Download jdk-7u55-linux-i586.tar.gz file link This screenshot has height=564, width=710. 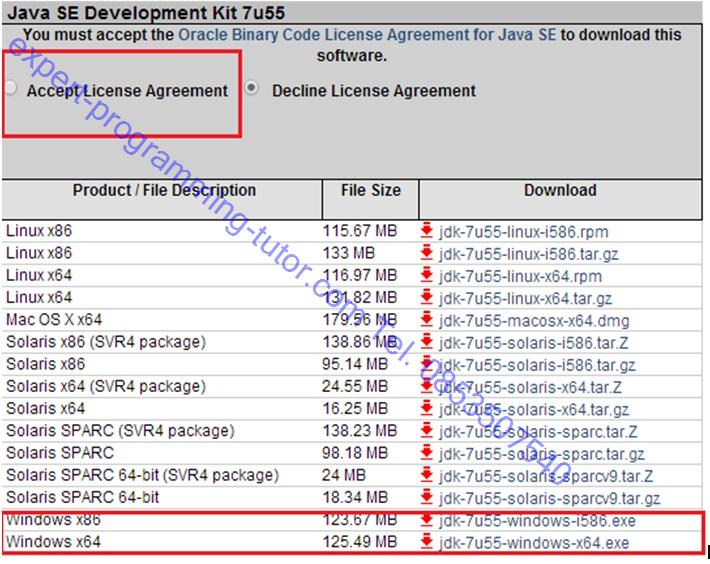tap(528, 254)
